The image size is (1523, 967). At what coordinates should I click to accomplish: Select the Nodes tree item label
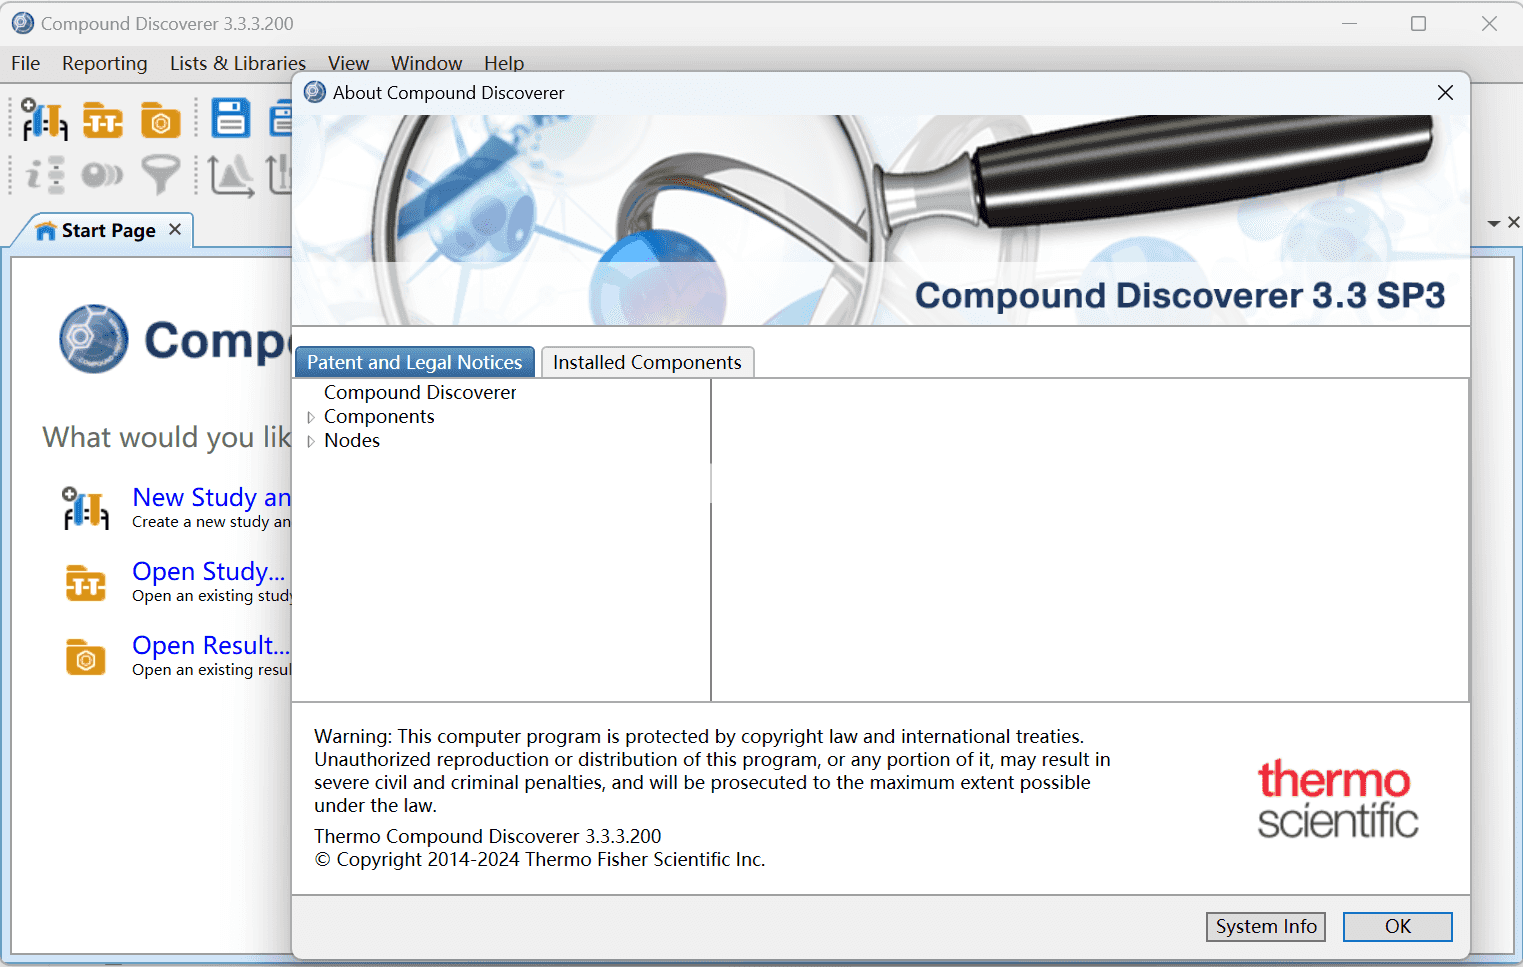coord(352,440)
